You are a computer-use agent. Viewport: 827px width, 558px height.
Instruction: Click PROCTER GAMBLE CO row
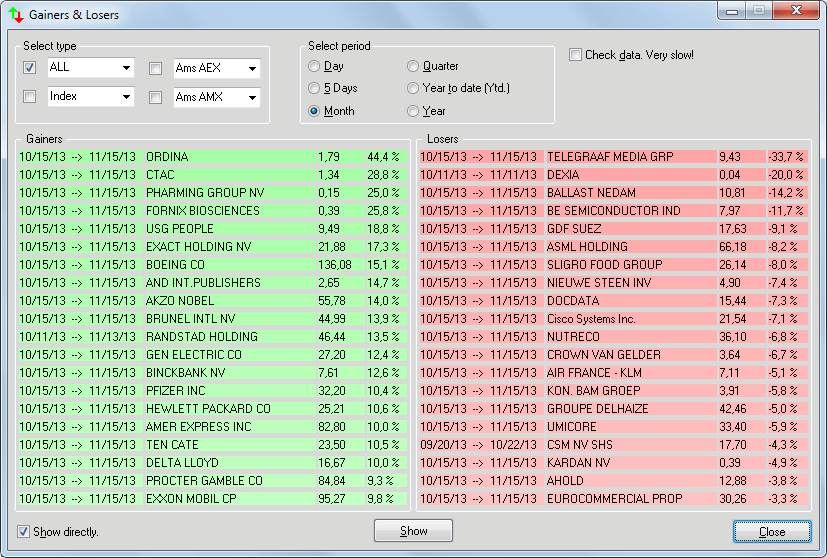pos(213,480)
